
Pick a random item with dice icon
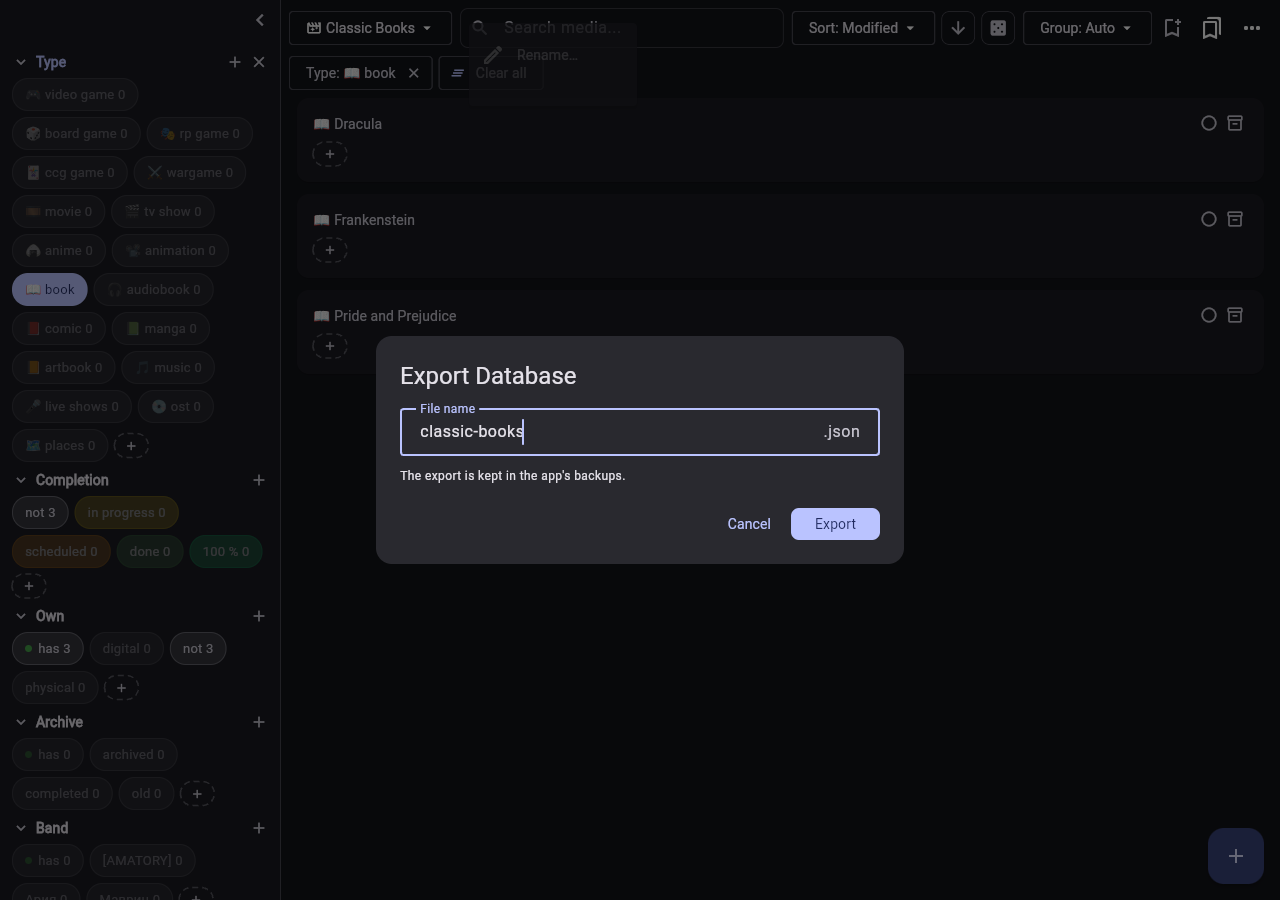pyautogui.click(x=998, y=28)
